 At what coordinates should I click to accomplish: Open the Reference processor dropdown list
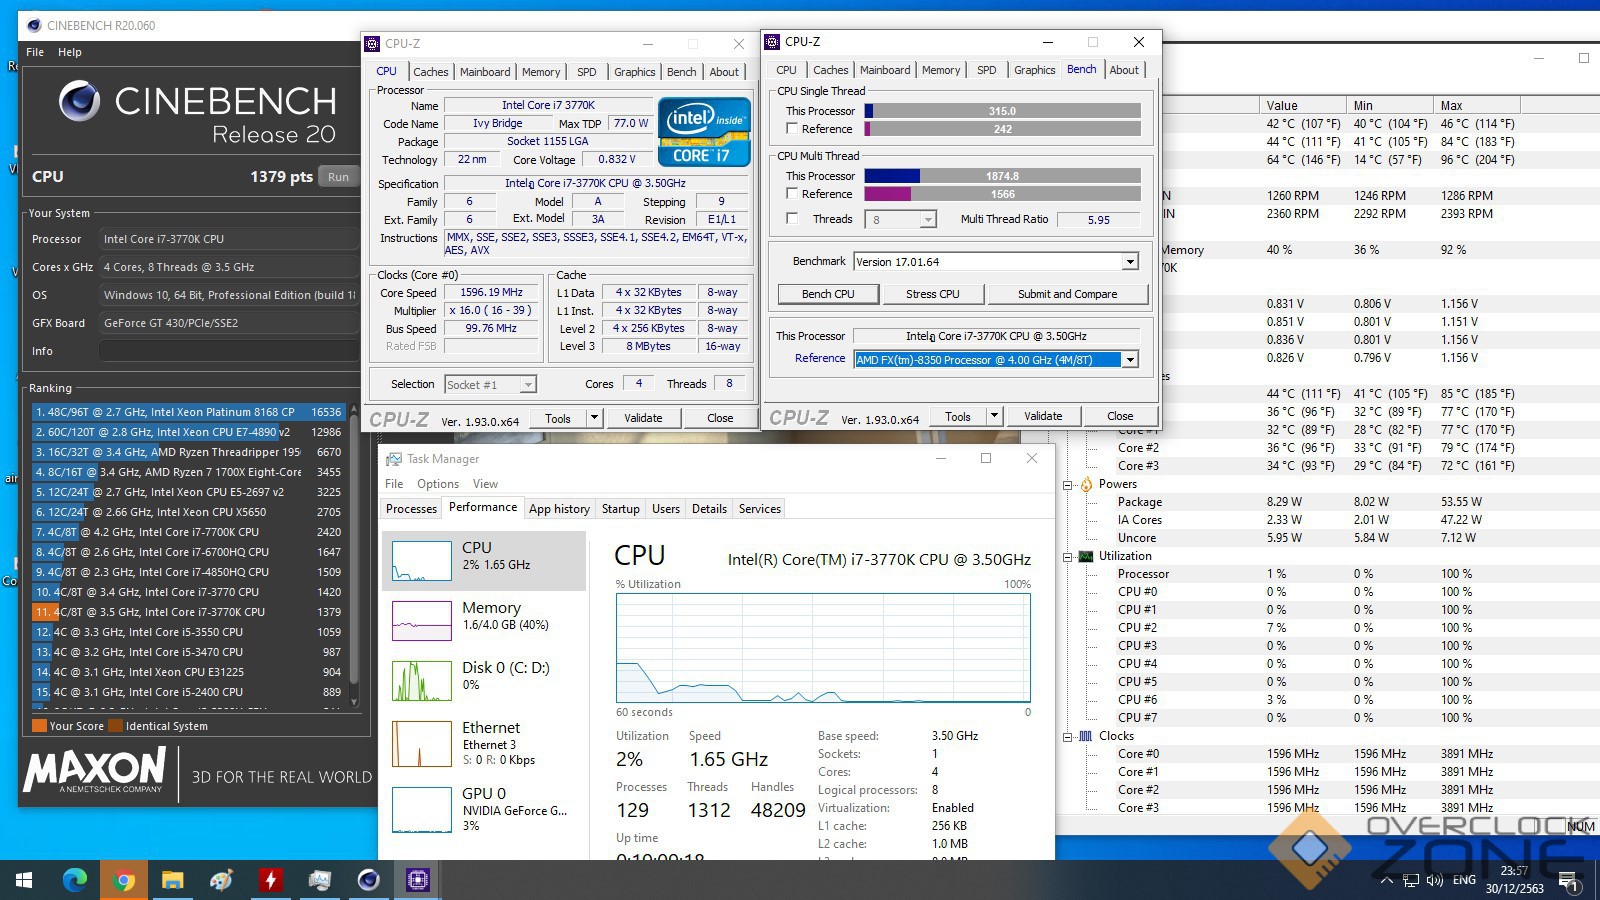tap(1130, 360)
